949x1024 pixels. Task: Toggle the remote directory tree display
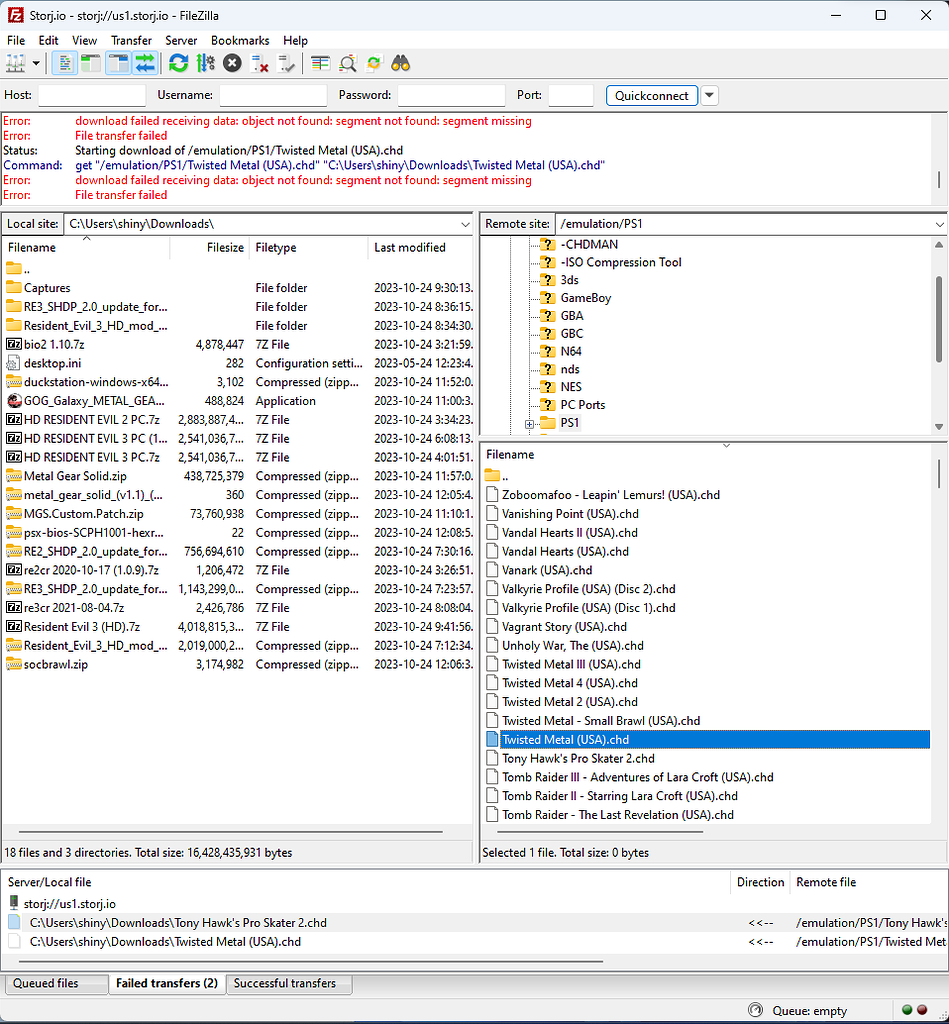(118, 63)
